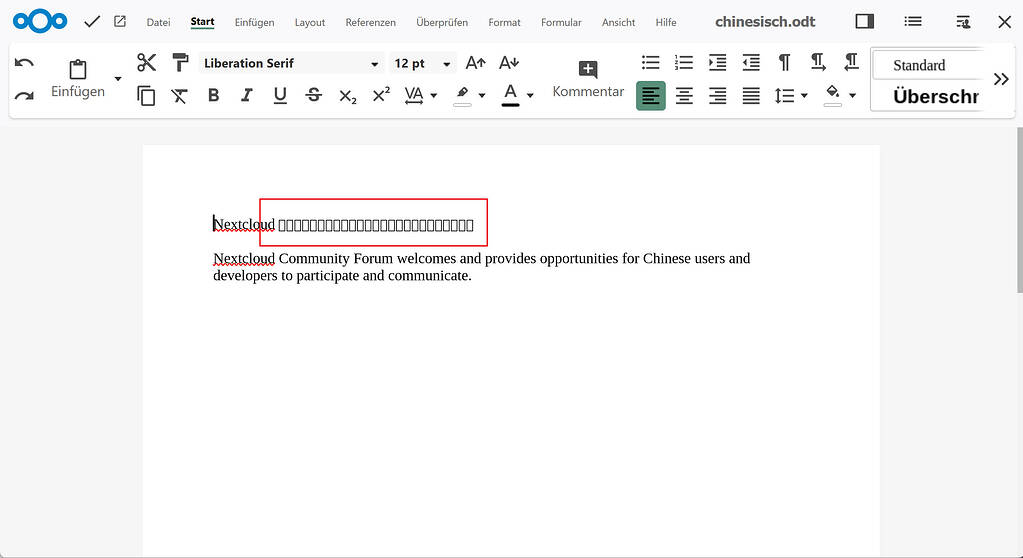Click the Decrease indent icon
Screen dimensions: 1023x558
[751, 63]
